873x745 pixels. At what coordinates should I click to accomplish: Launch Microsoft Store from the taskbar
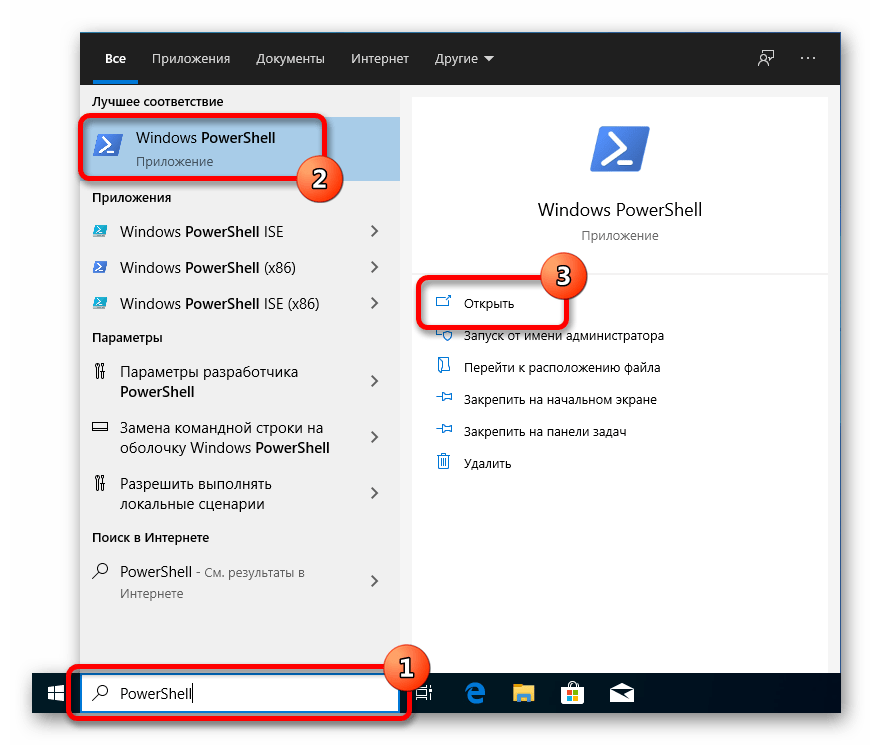pyautogui.click(x=572, y=692)
